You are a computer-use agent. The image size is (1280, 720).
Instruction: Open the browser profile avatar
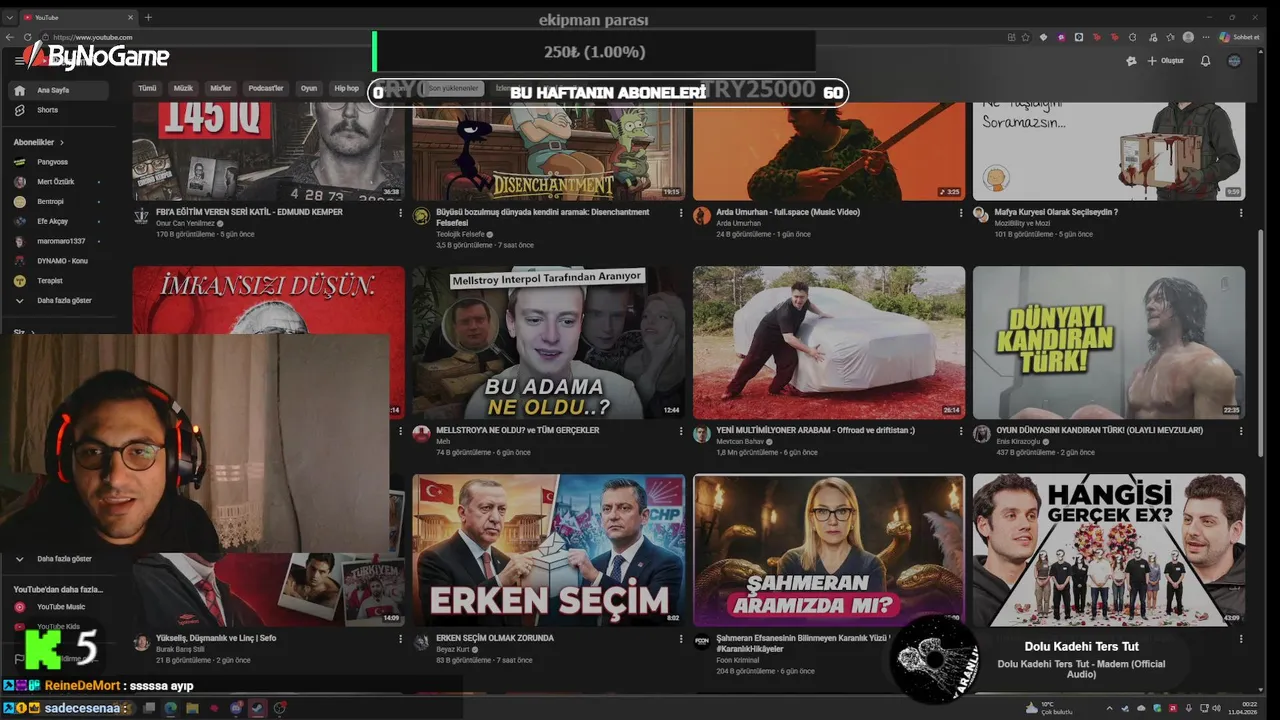point(1188,37)
